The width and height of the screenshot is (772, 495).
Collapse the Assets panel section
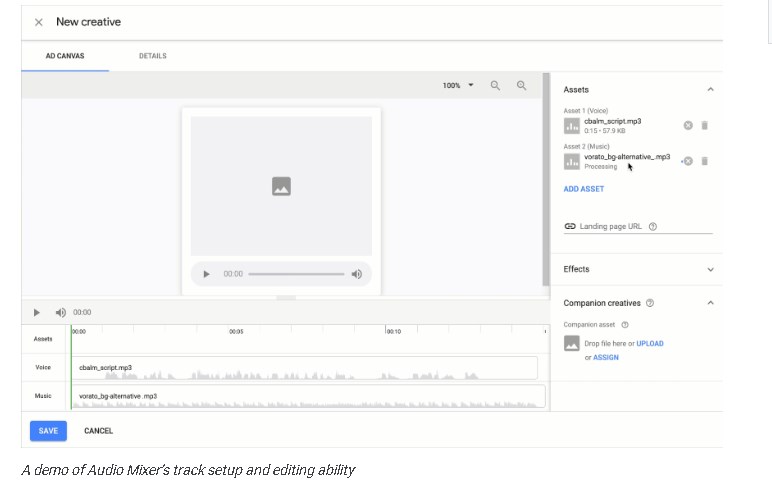(x=710, y=90)
